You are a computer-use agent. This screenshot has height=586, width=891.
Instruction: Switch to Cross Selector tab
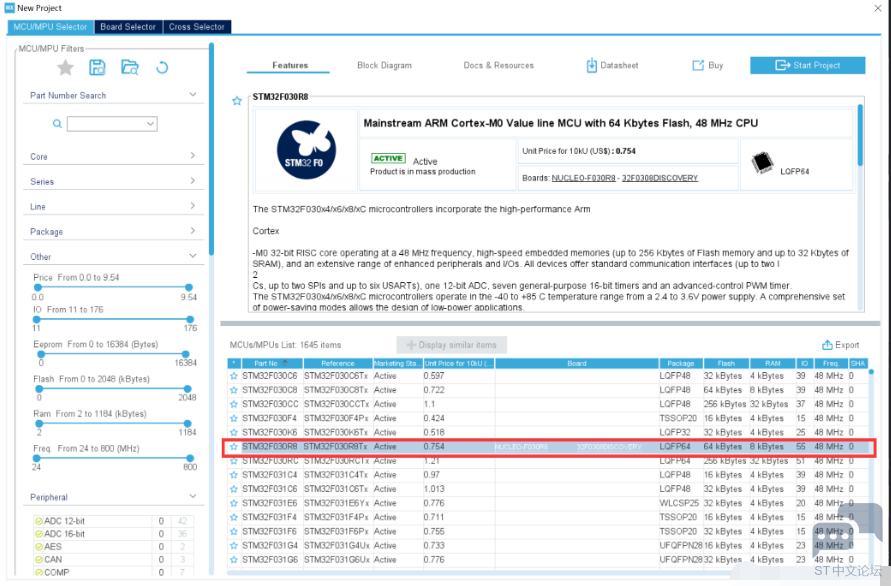[x=197, y=27]
